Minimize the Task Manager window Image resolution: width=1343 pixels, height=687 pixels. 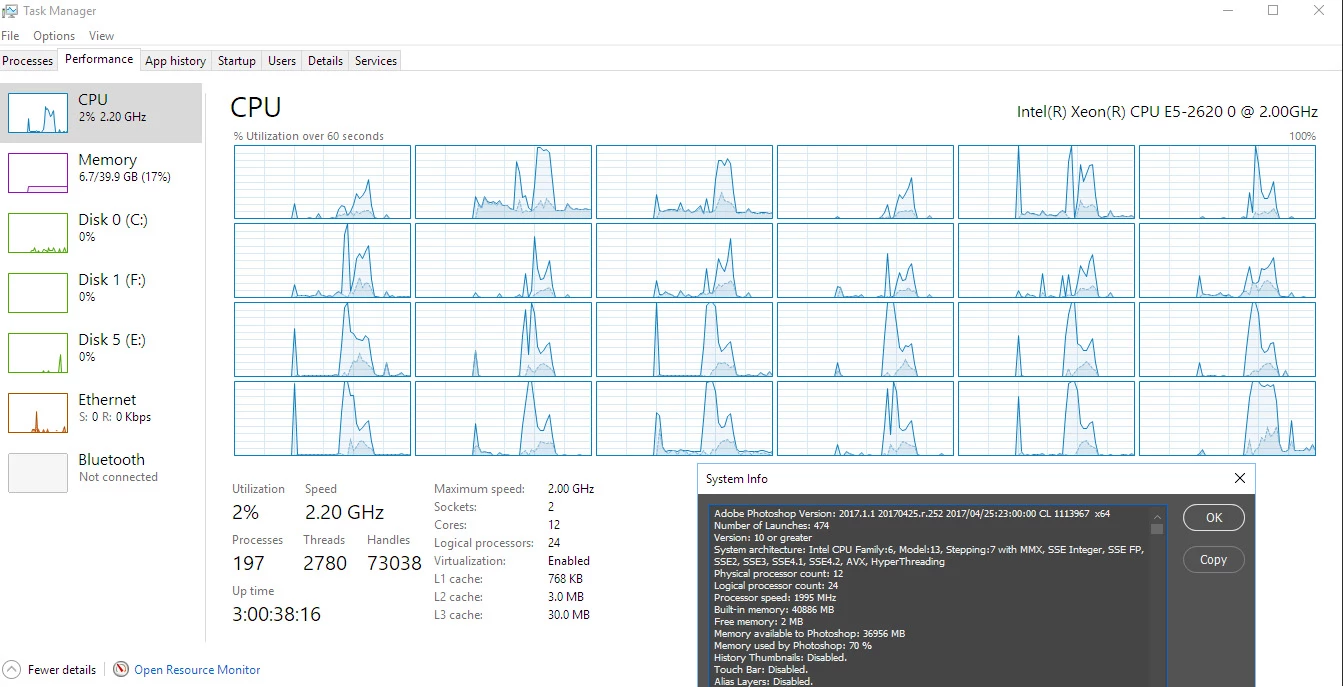pos(1228,11)
